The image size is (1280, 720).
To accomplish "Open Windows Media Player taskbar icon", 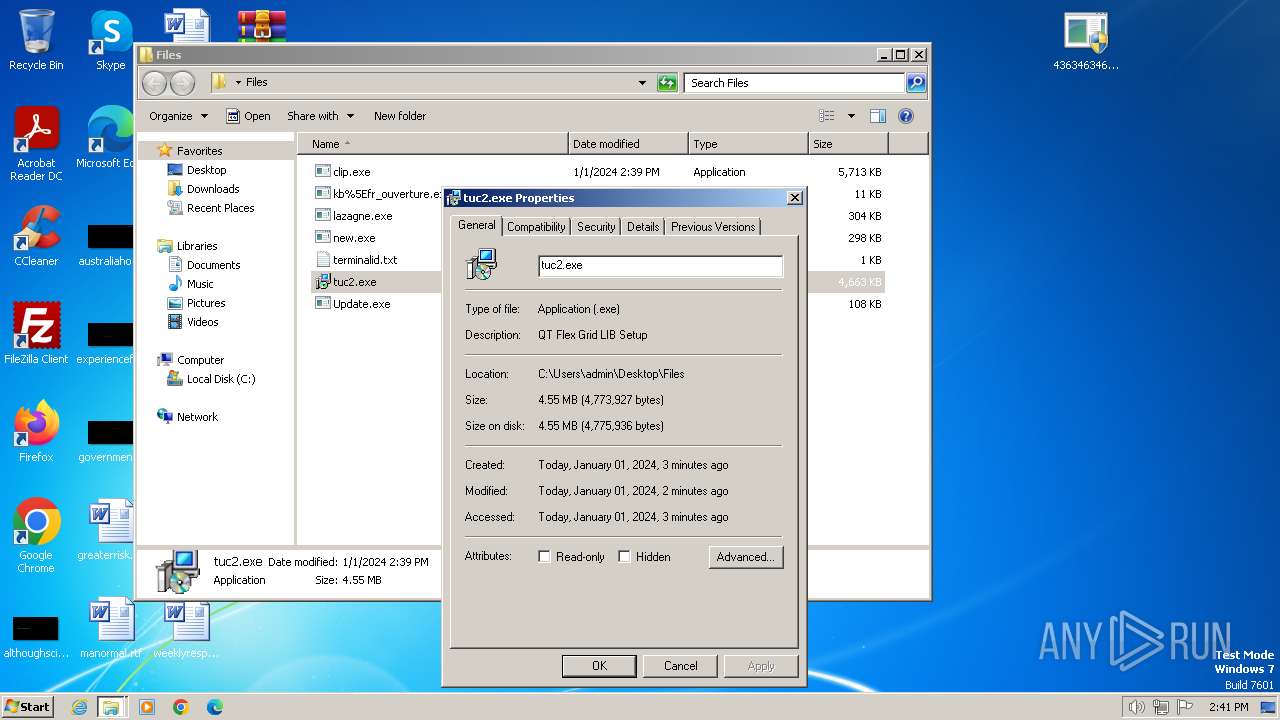I will click(x=147, y=707).
